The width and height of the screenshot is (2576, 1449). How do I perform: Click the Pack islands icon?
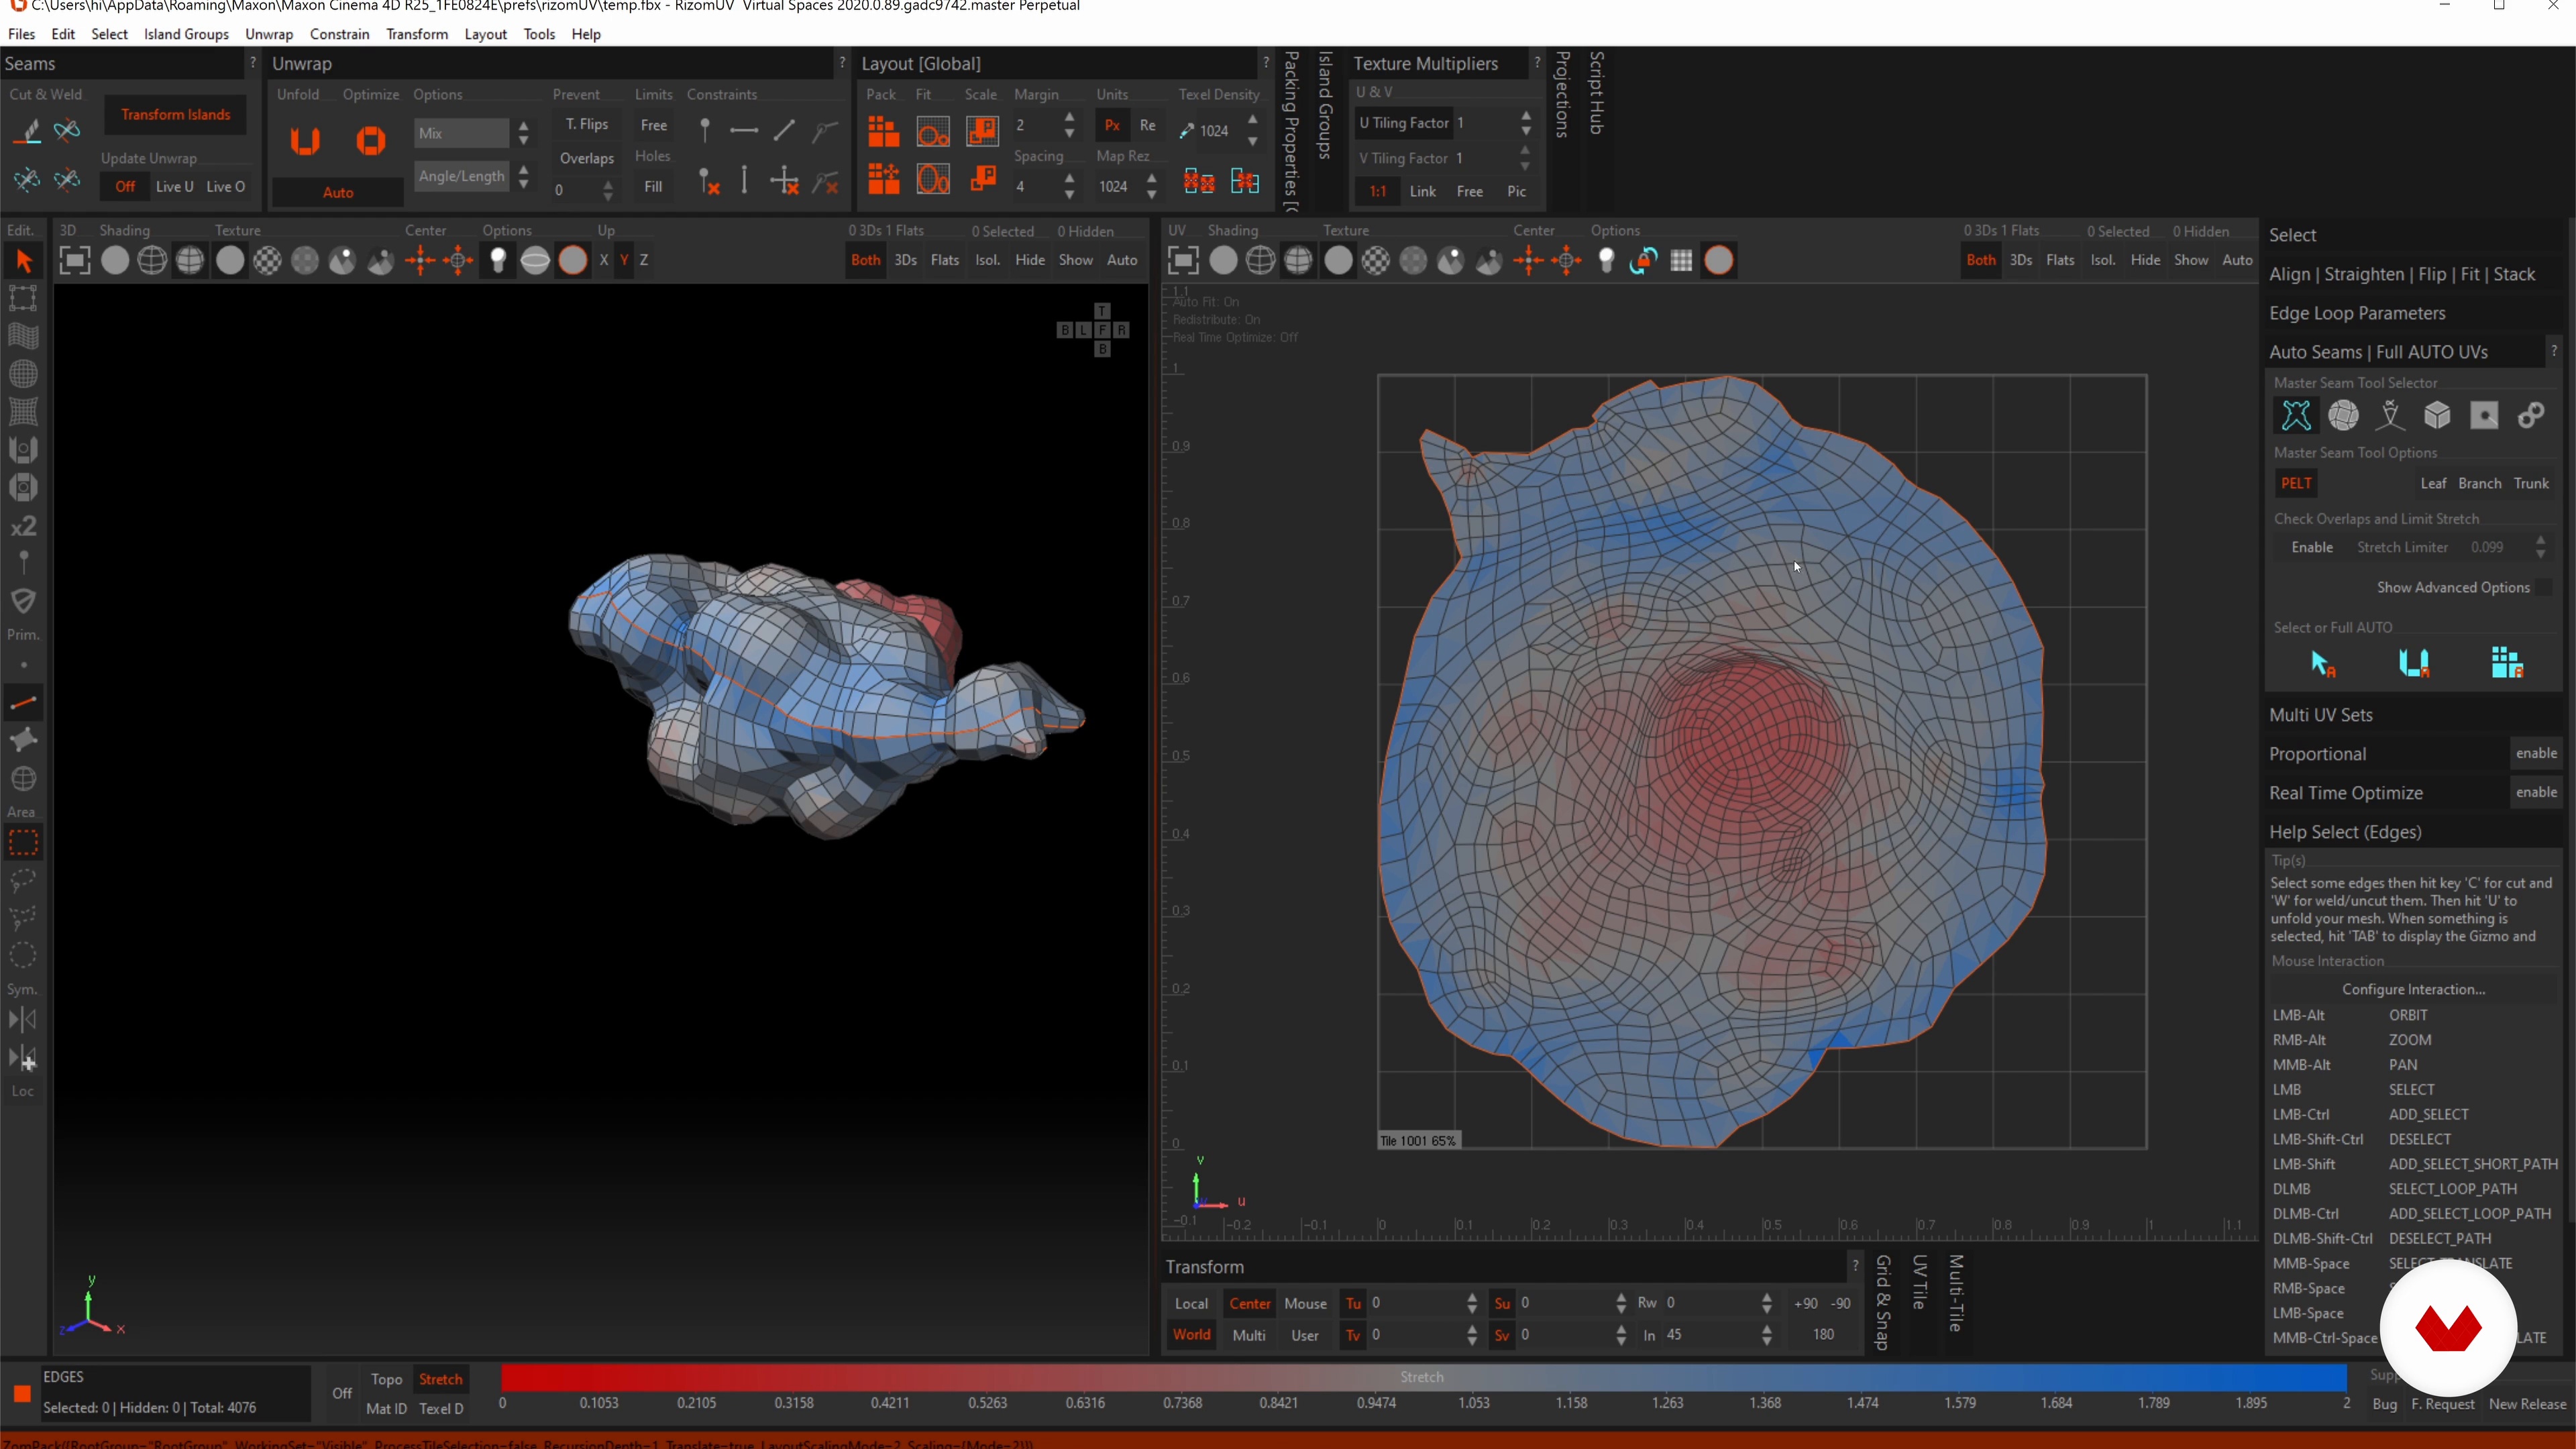(x=883, y=131)
